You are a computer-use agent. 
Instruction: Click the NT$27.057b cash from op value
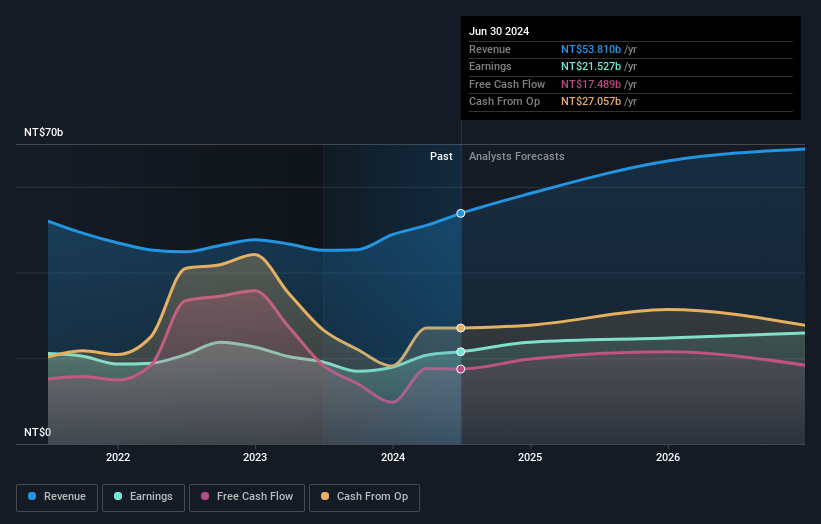click(x=591, y=102)
